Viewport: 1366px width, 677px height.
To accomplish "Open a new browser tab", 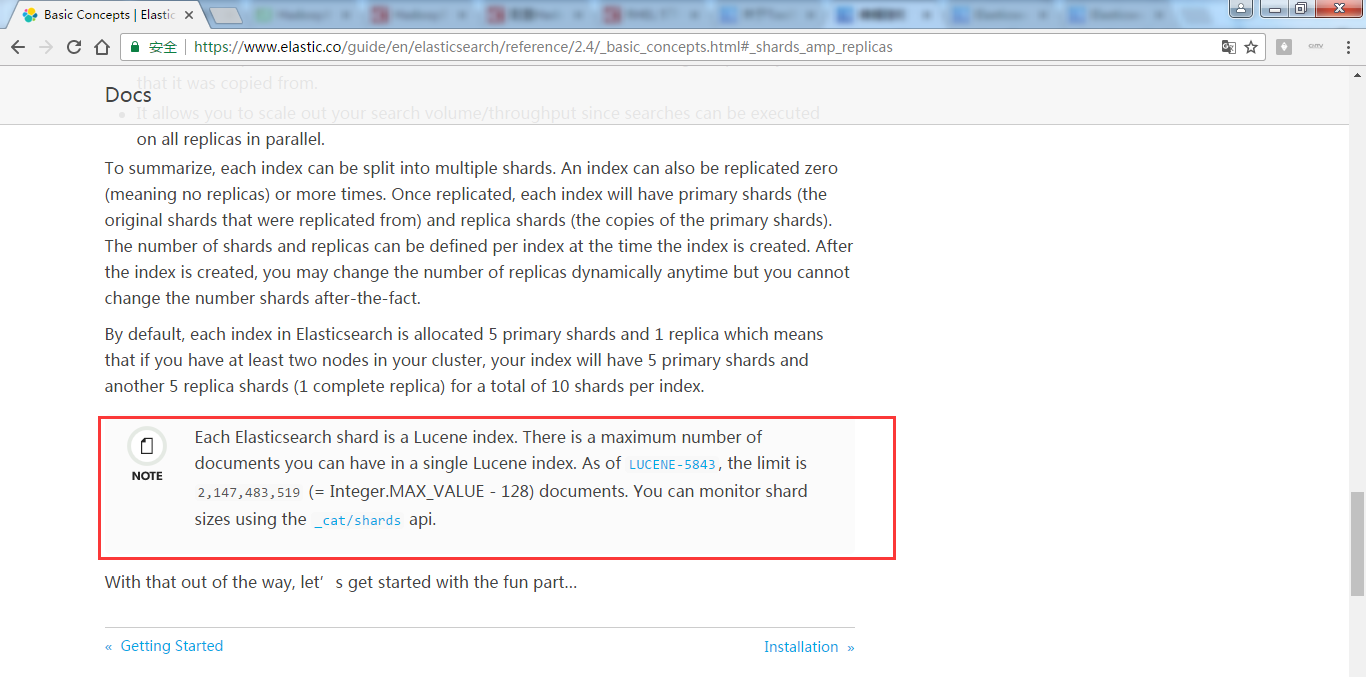I will 226,15.
